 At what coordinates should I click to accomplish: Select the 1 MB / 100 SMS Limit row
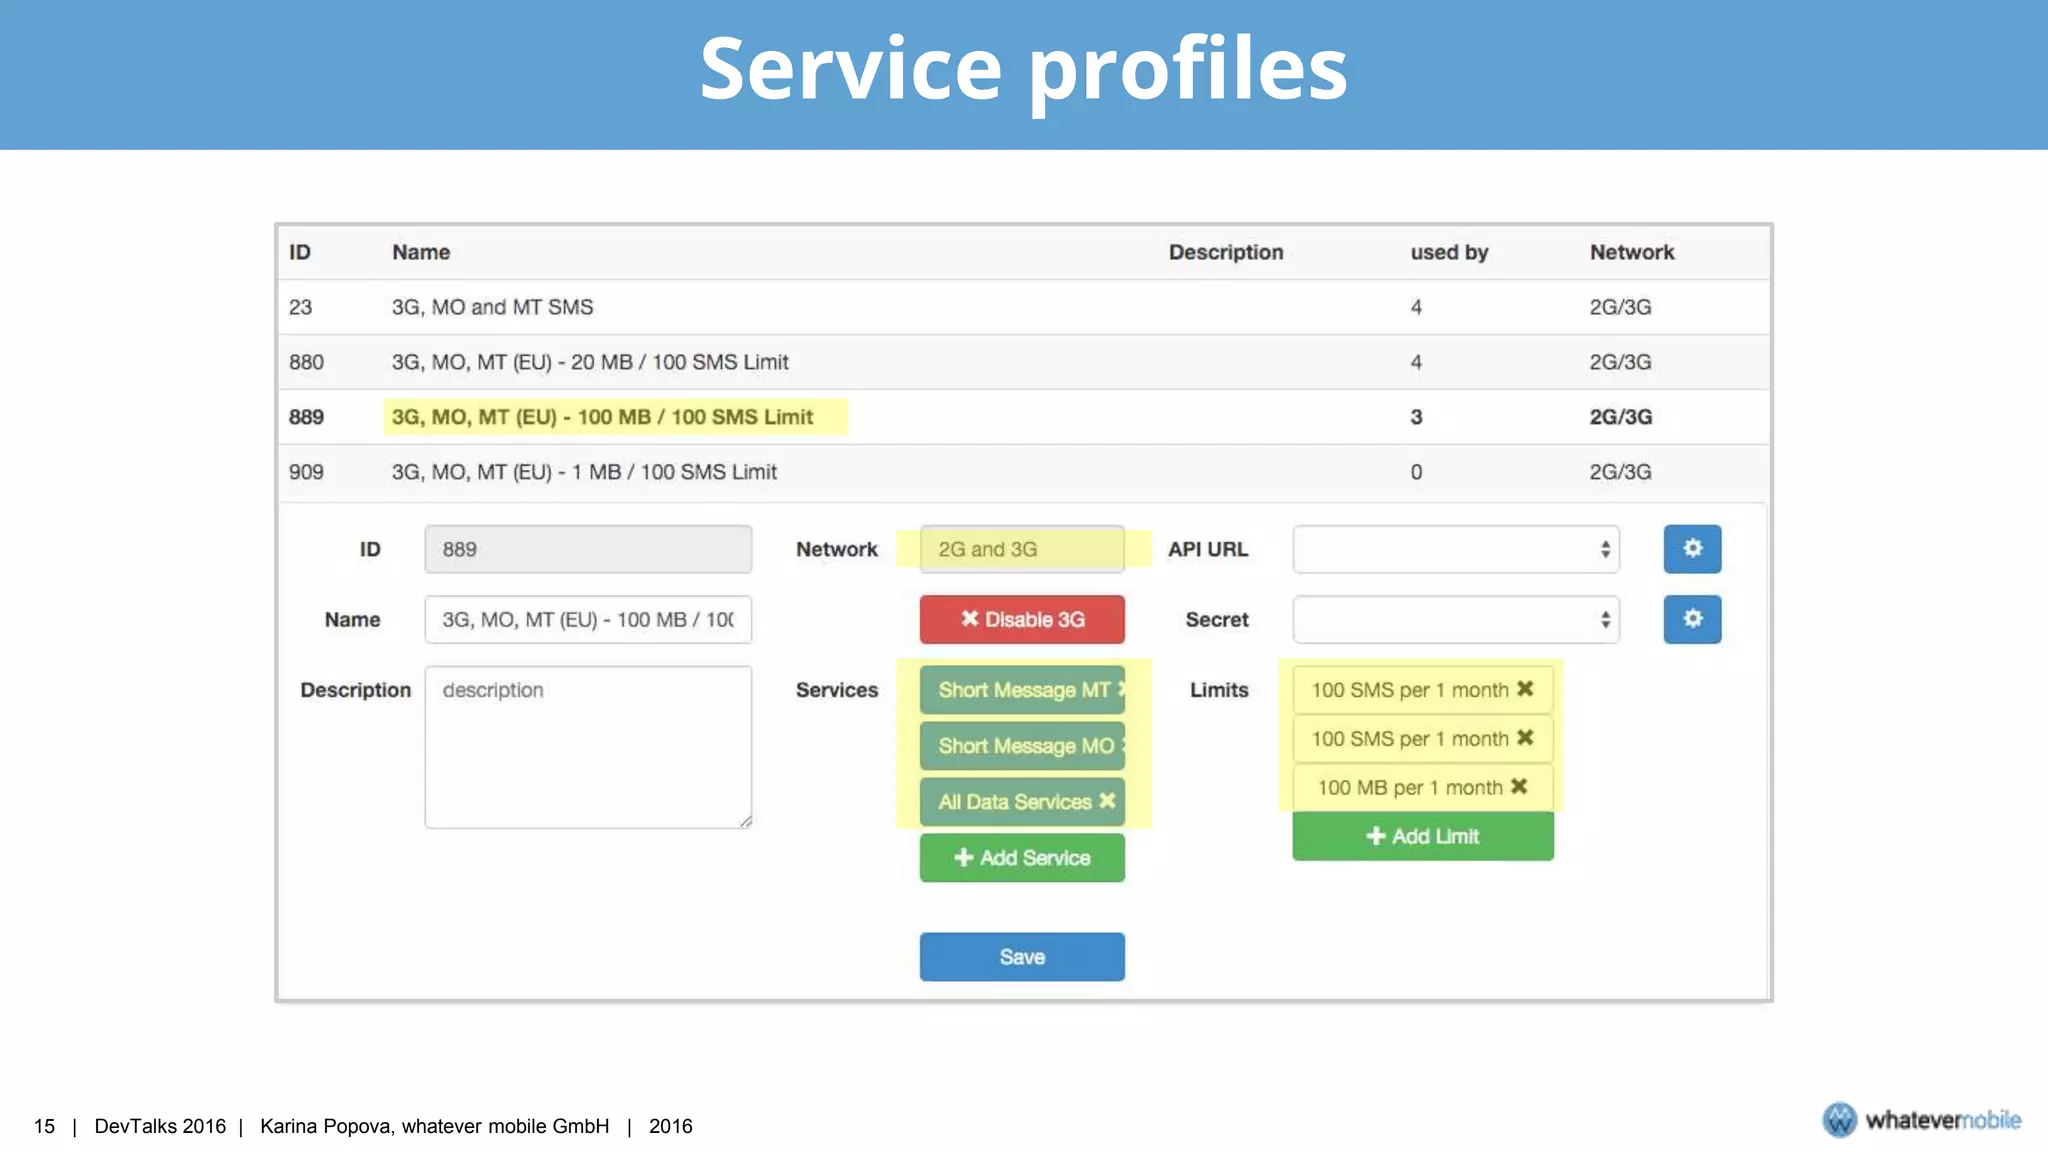click(x=1023, y=472)
